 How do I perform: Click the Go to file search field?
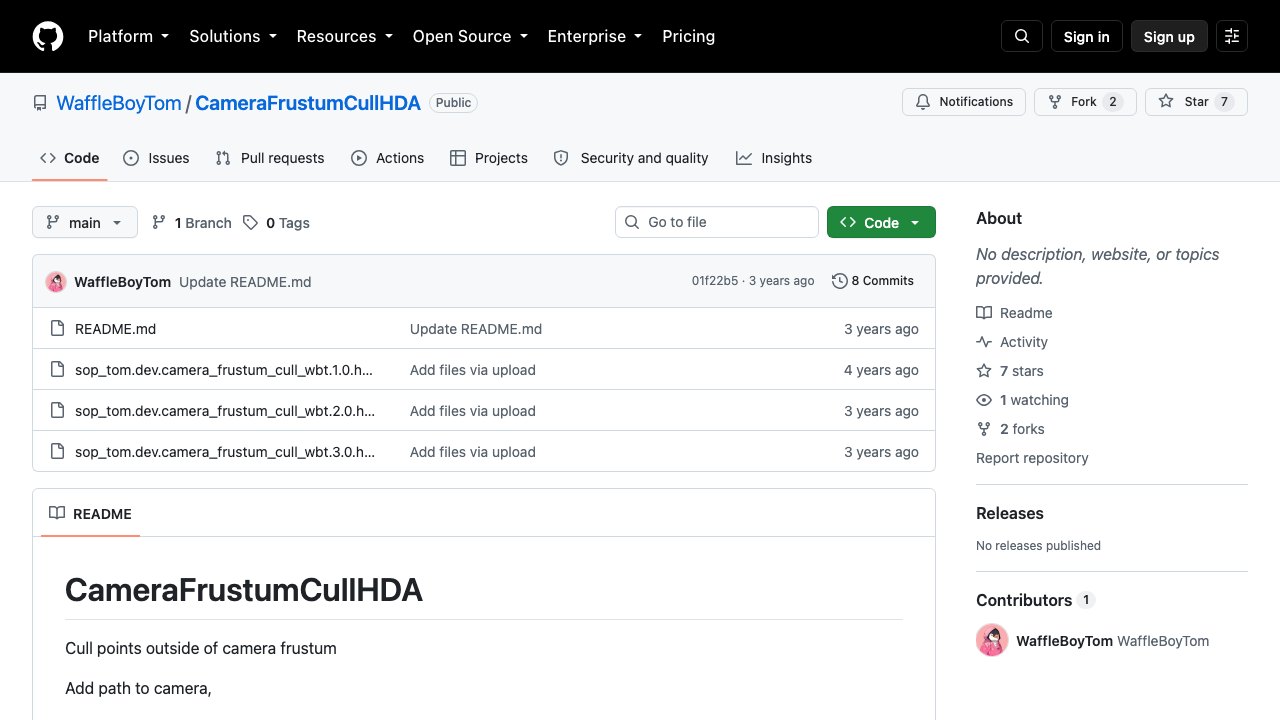(x=717, y=222)
